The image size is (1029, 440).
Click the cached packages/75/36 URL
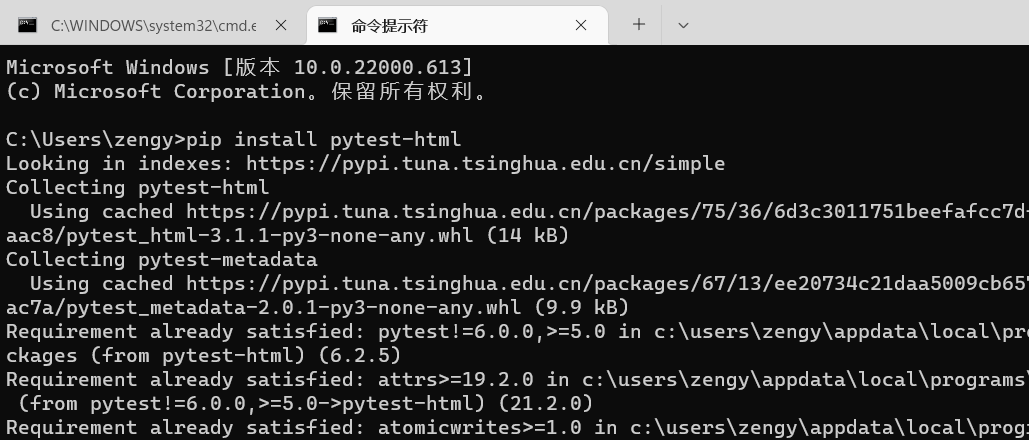(608, 211)
